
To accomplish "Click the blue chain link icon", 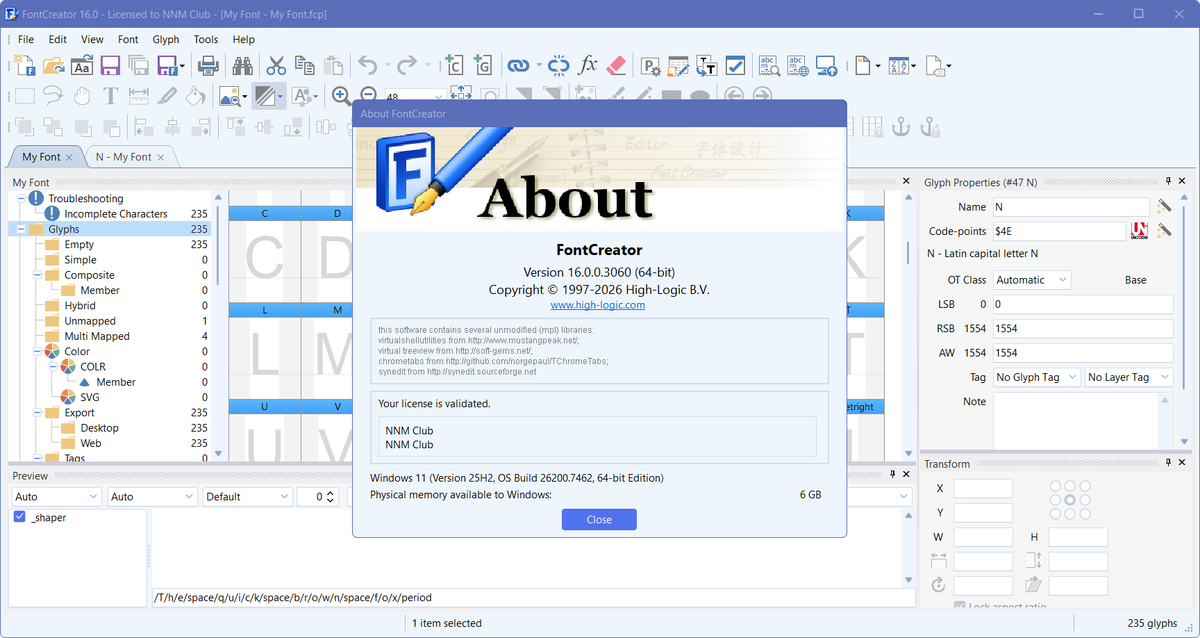I will (x=518, y=66).
